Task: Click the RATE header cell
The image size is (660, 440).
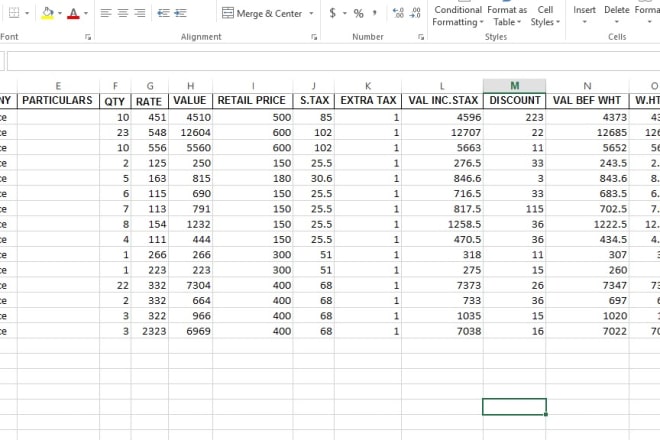Action: pos(150,101)
